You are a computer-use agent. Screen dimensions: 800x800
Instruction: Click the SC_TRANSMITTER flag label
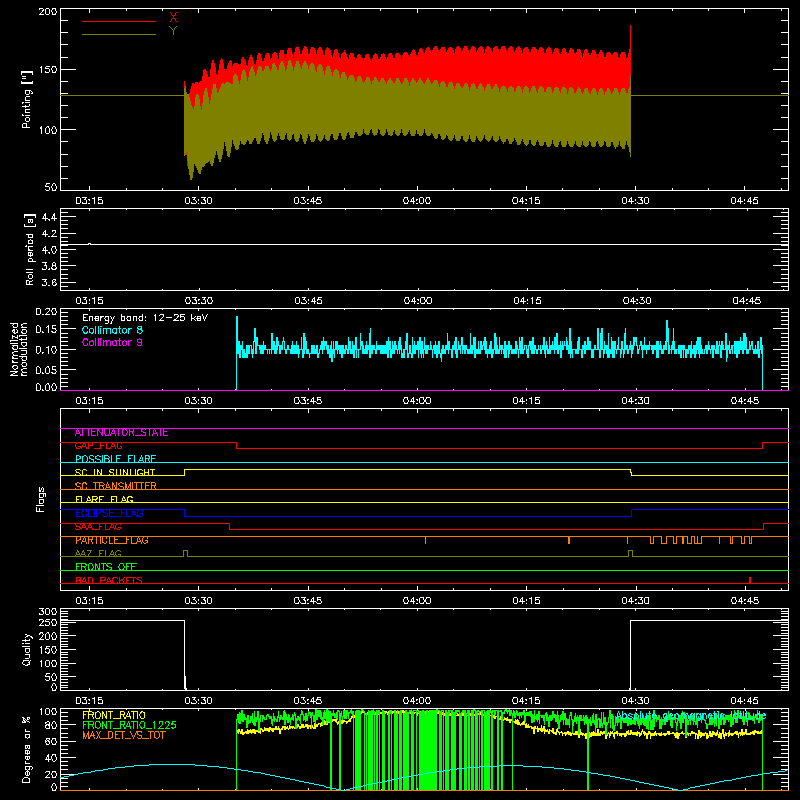pos(115,486)
